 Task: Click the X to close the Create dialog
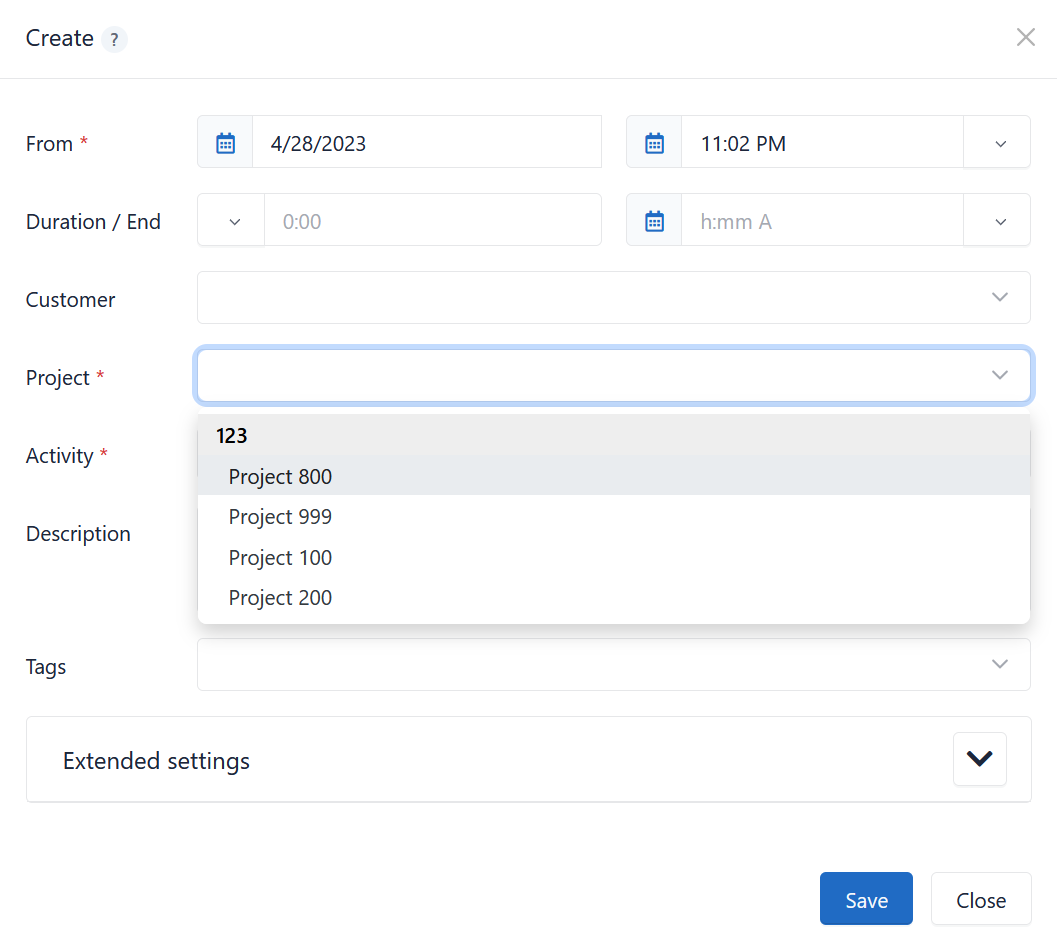(1025, 37)
